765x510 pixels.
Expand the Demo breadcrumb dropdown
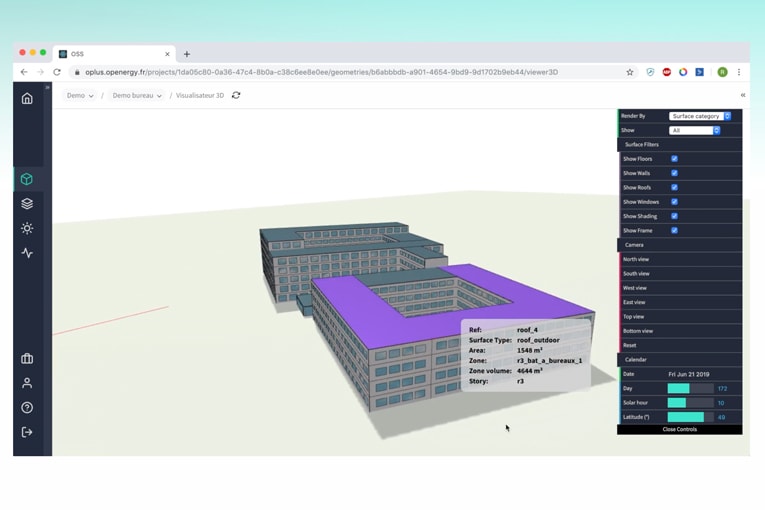click(x=80, y=96)
